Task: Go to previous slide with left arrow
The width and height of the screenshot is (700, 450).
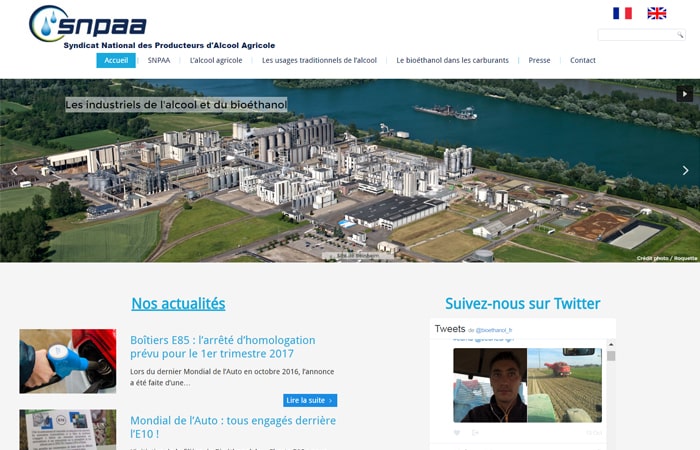Action: pos(14,171)
